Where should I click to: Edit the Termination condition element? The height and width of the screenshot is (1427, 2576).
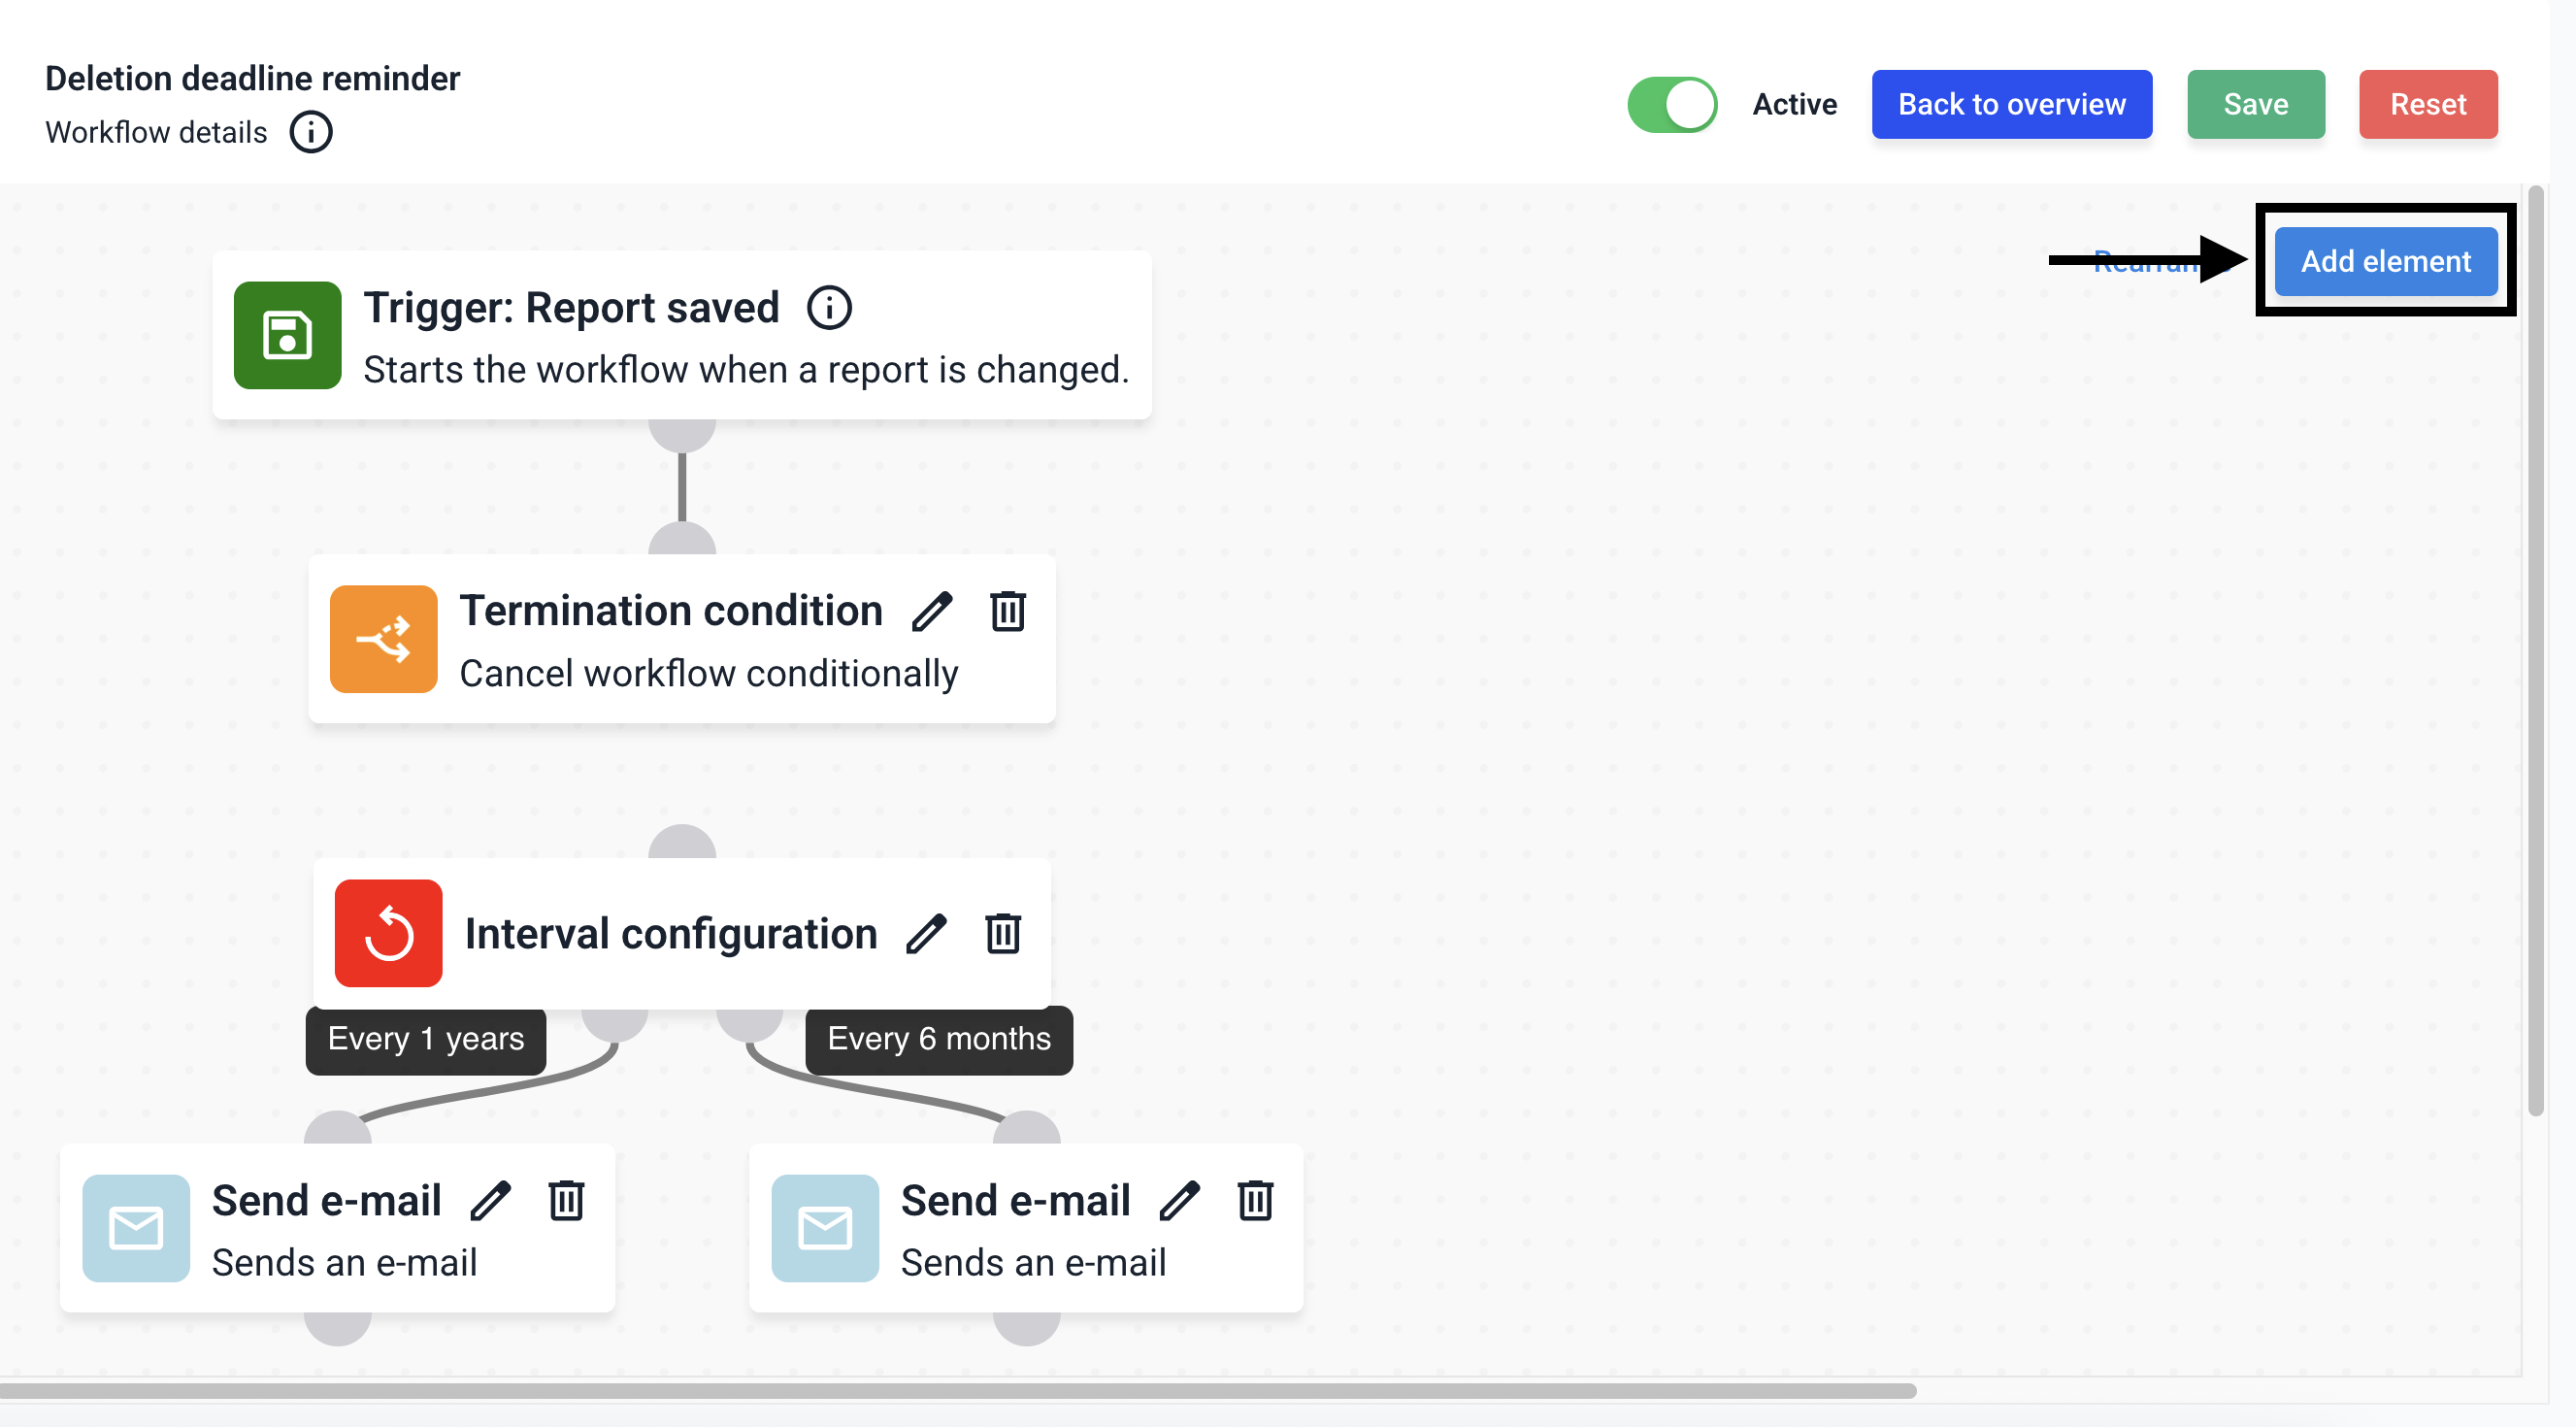tap(931, 612)
